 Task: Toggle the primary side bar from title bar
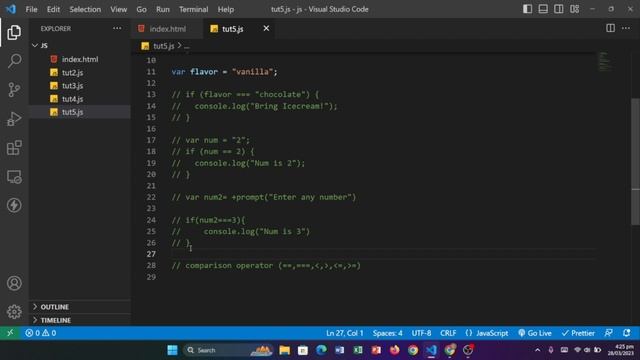pos(527,9)
